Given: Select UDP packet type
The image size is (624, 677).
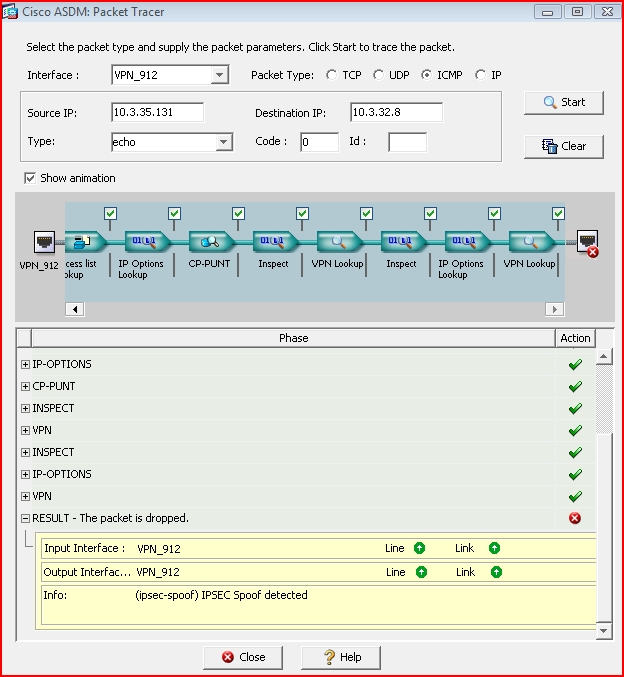Looking at the screenshot, I should point(378,75).
